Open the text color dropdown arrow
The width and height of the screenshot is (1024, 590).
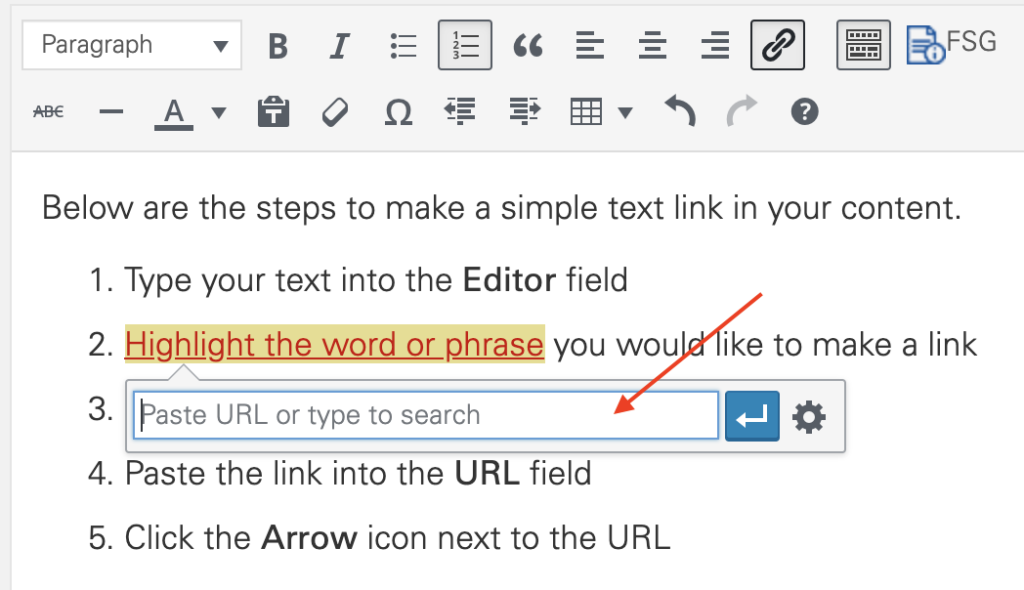point(219,113)
